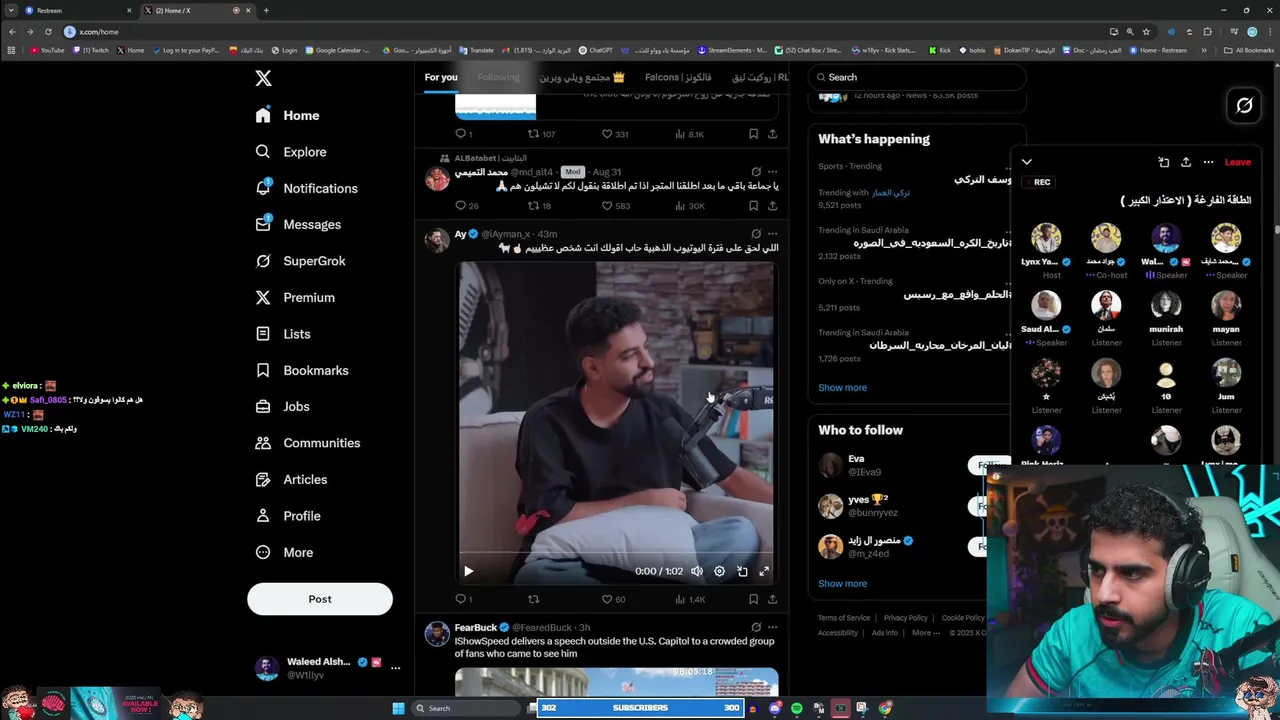1280x720 pixels.
Task: Leave the Space
Action: 1237,162
